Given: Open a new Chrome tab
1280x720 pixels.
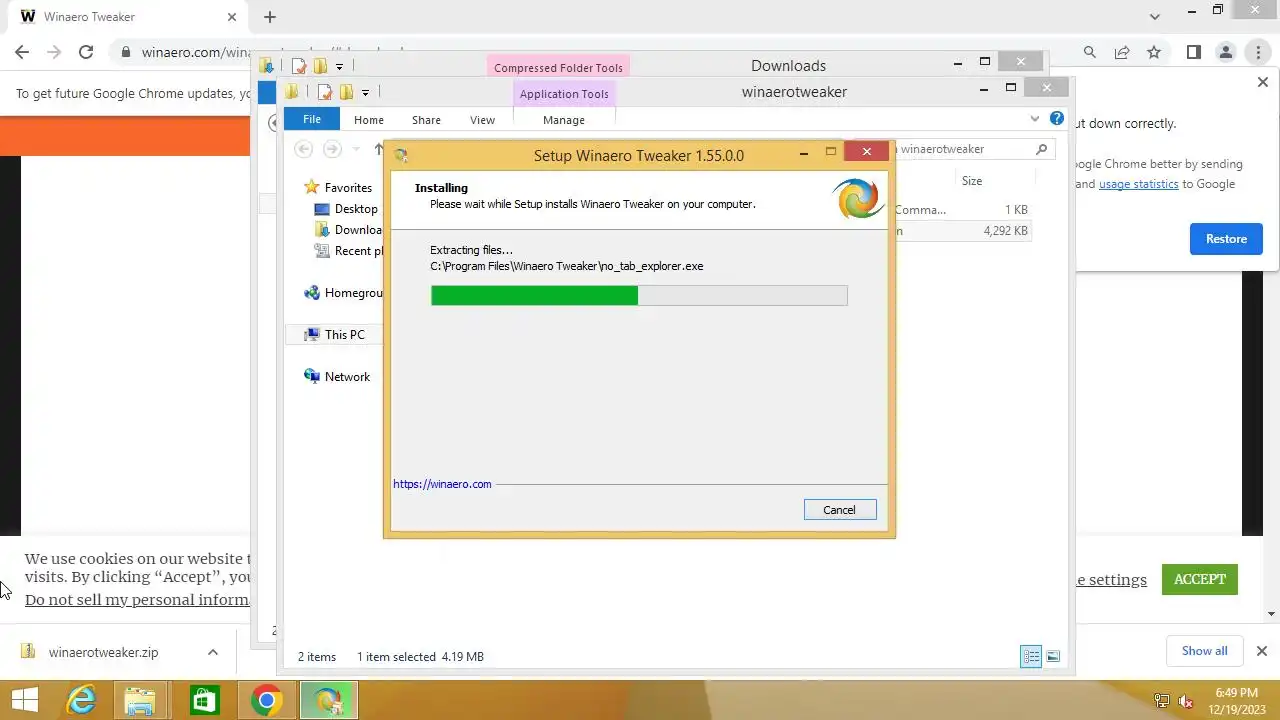Looking at the screenshot, I should pyautogui.click(x=269, y=17).
